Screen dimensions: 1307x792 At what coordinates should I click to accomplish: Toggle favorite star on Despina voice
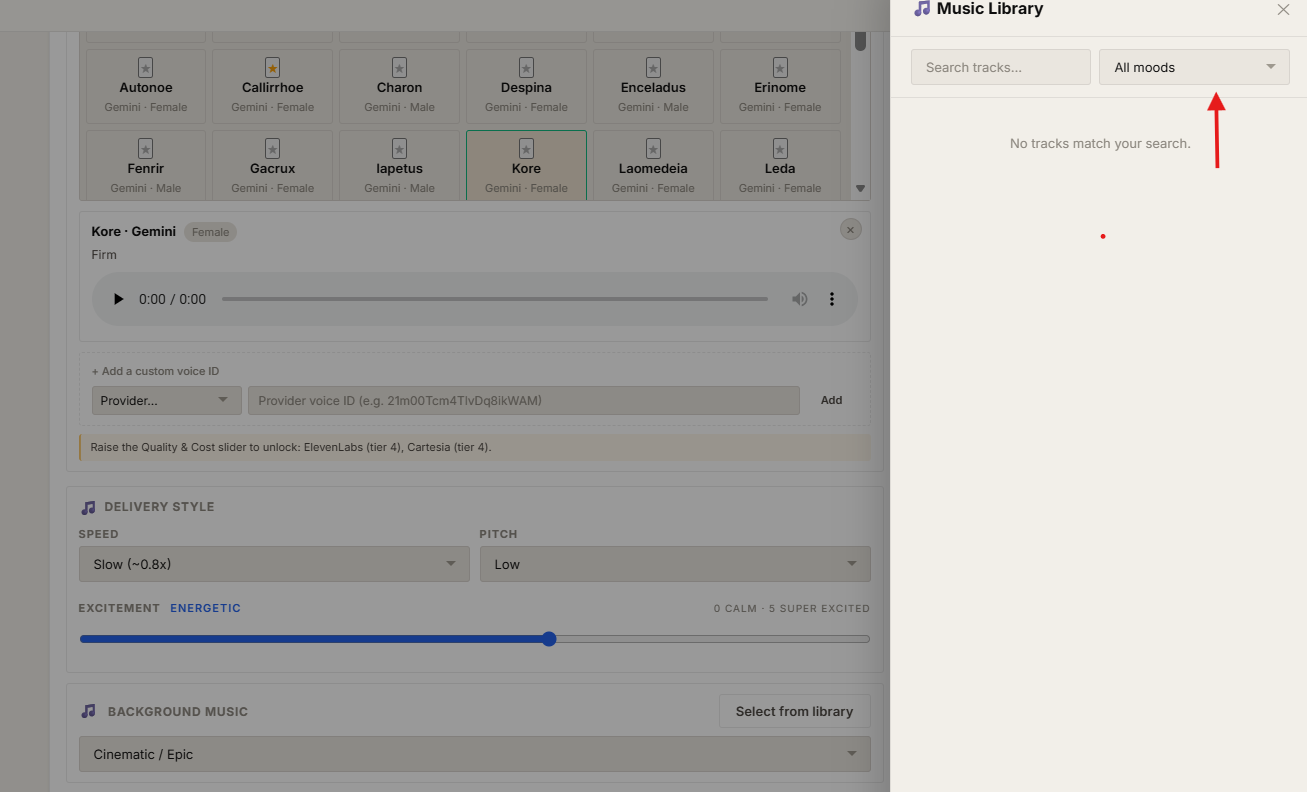click(x=526, y=68)
